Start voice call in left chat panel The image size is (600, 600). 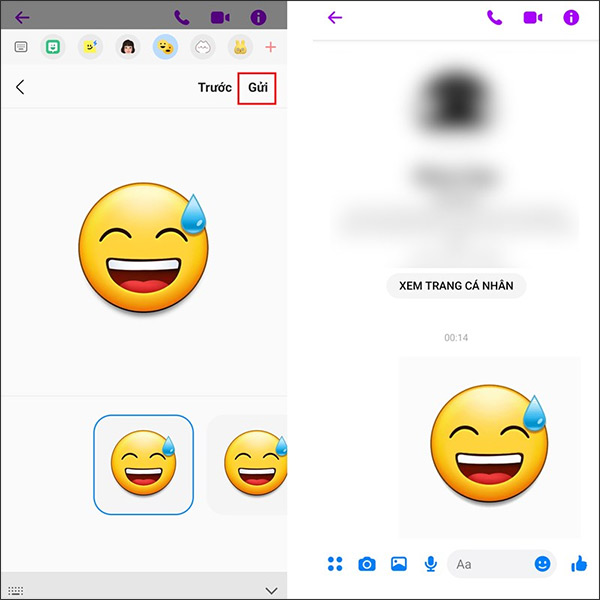pos(182,17)
